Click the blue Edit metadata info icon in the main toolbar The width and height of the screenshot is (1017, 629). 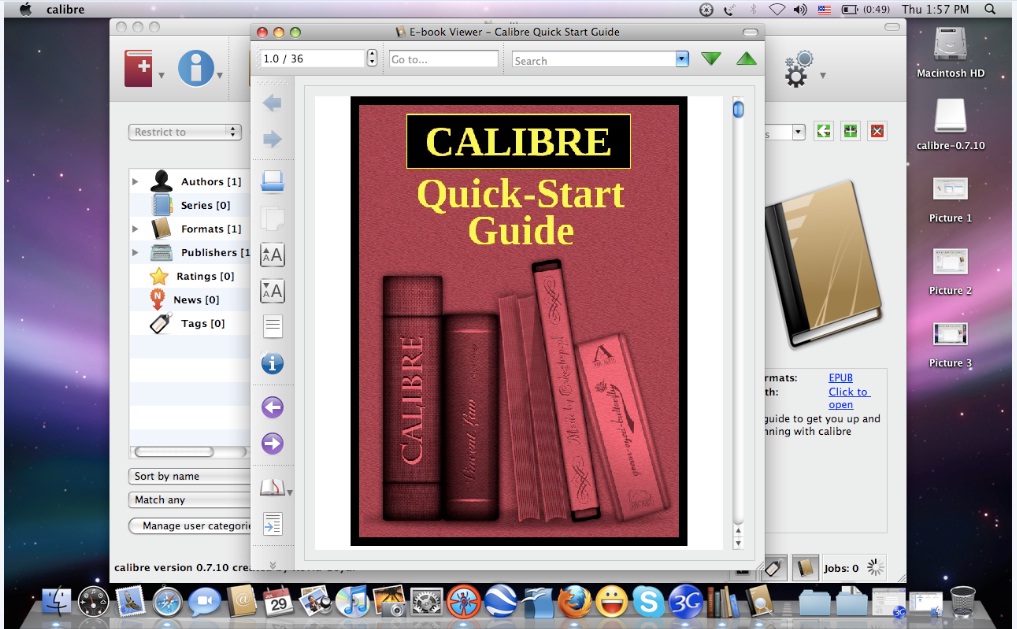(196, 68)
